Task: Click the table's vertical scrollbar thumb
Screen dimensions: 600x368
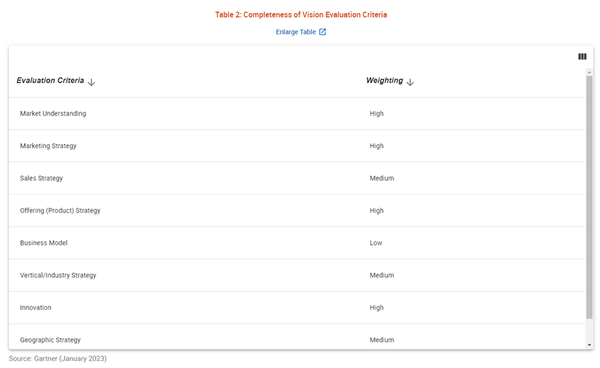Action: (589, 197)
